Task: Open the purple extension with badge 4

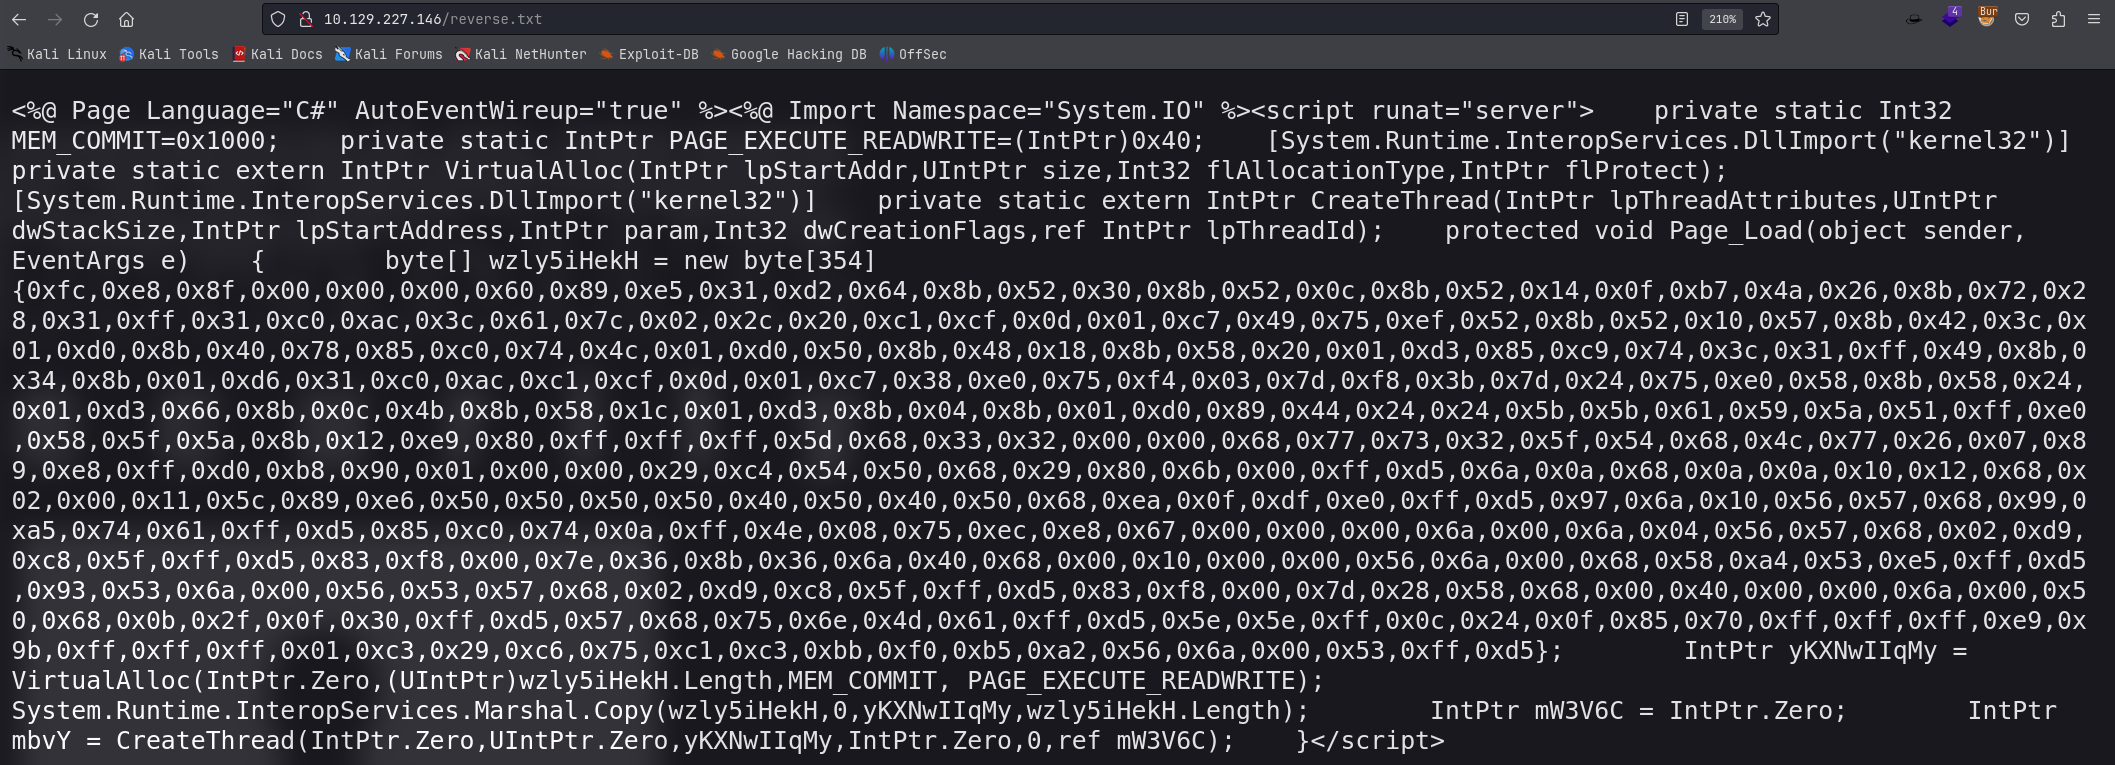Action: pyautogui.click(x=1950, y=17)
